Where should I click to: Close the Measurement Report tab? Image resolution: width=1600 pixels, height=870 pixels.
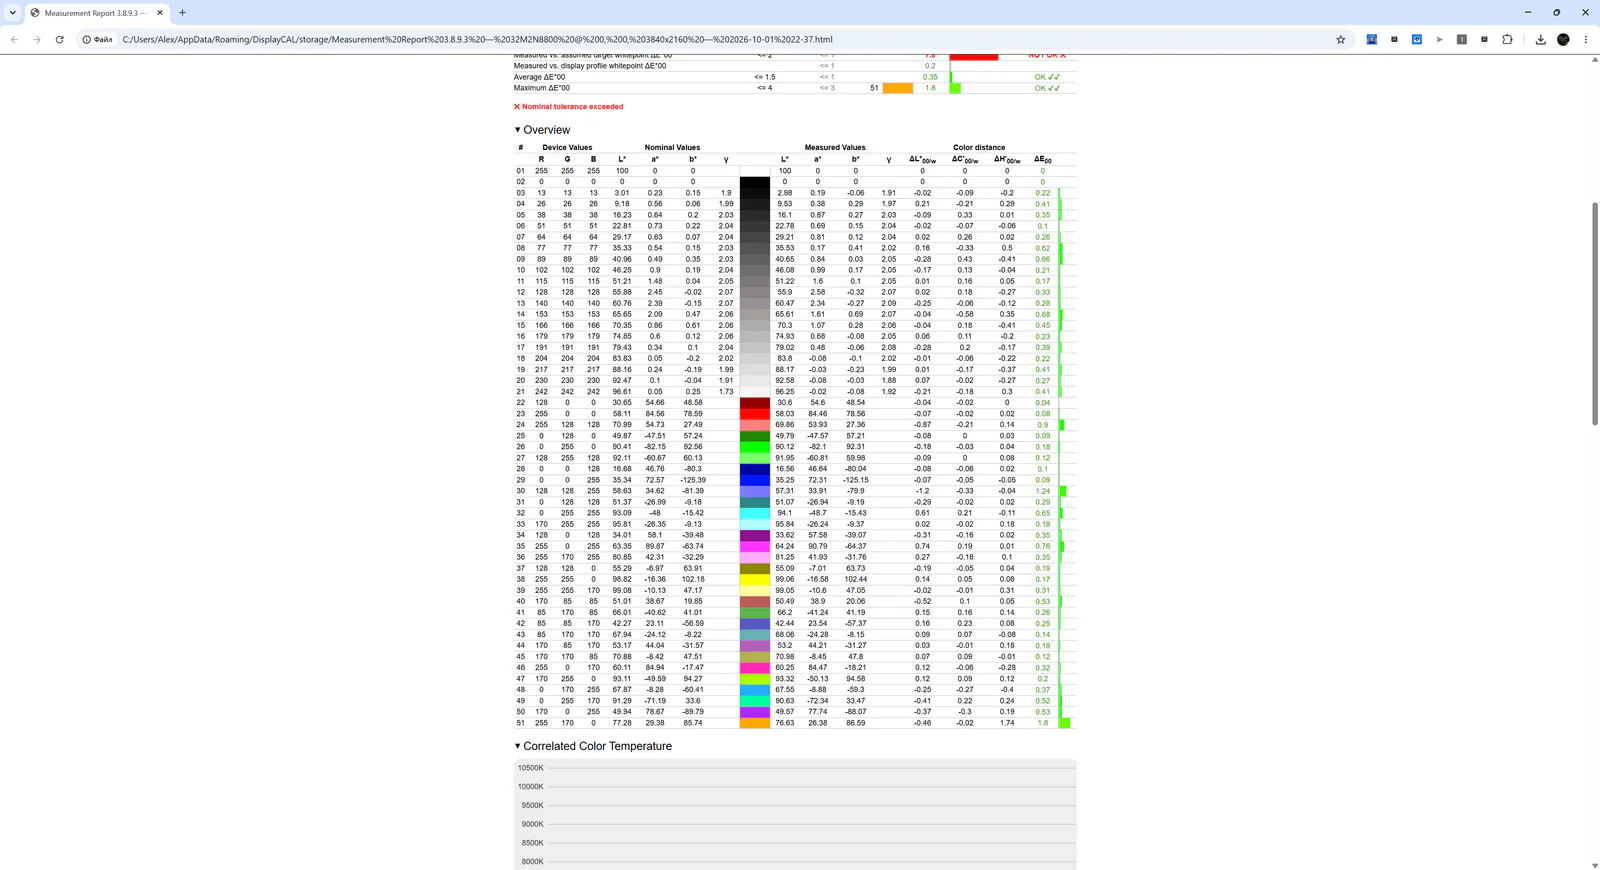point(159,13)
